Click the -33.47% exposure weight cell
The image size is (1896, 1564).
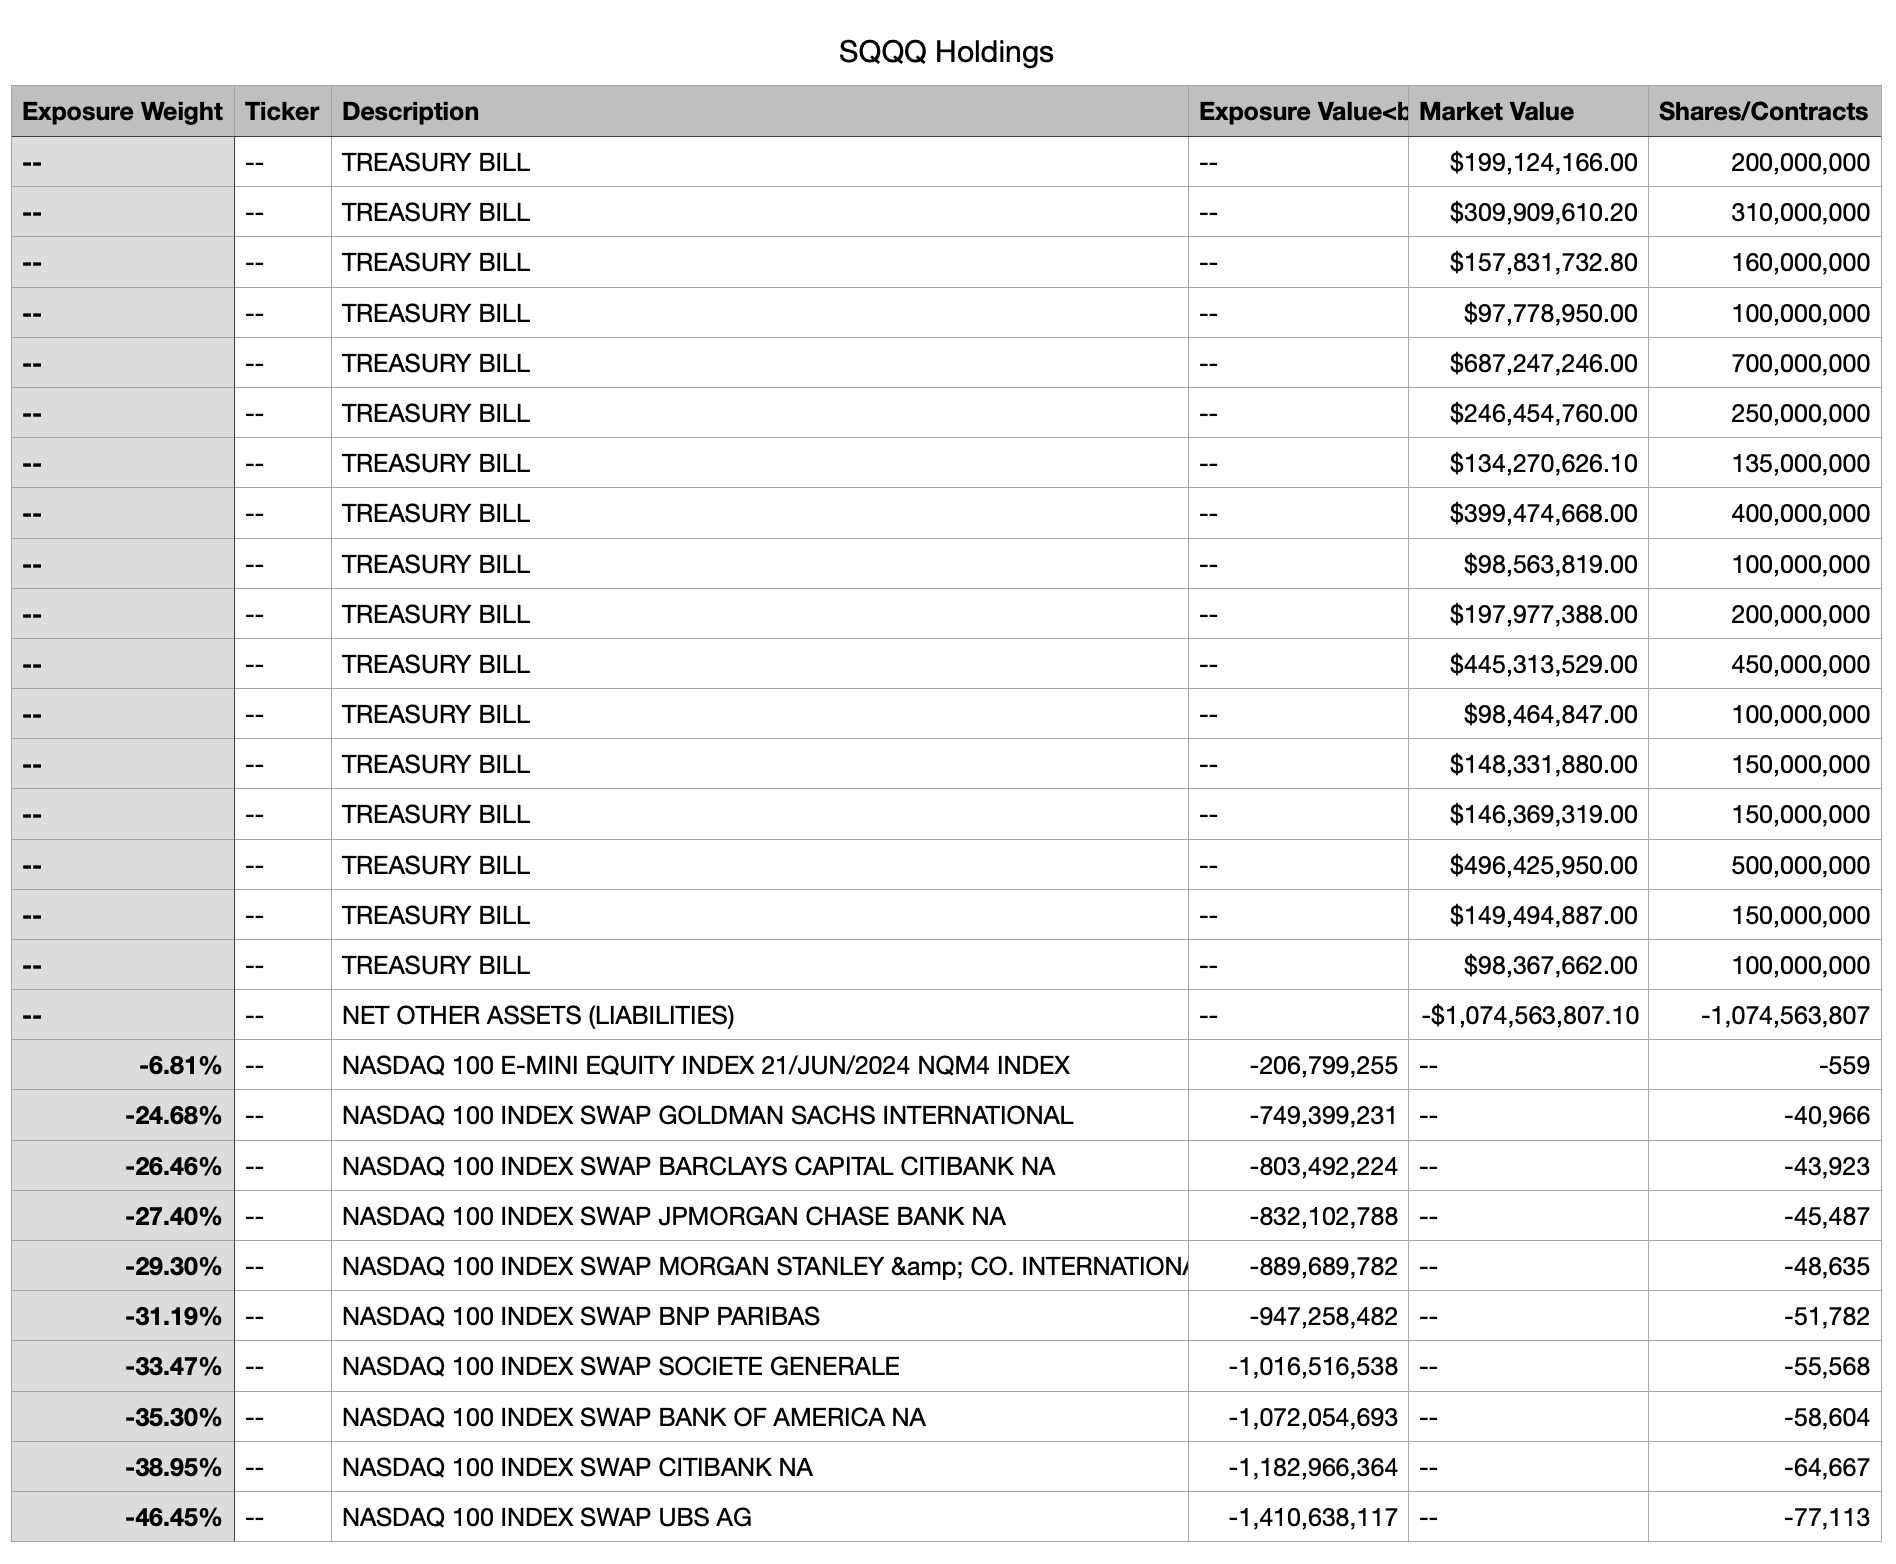point(122,1366)
